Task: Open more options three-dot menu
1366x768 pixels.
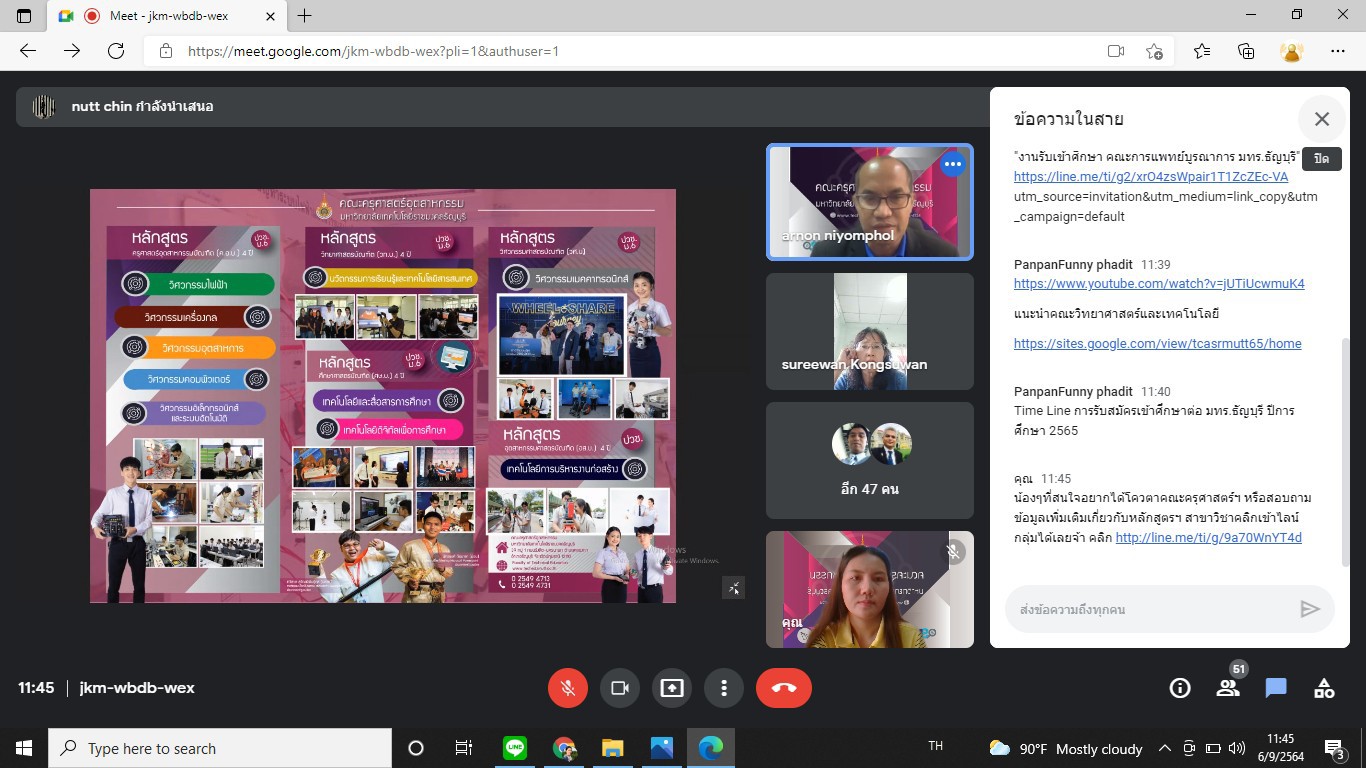Action: click(x=724, y=688)
